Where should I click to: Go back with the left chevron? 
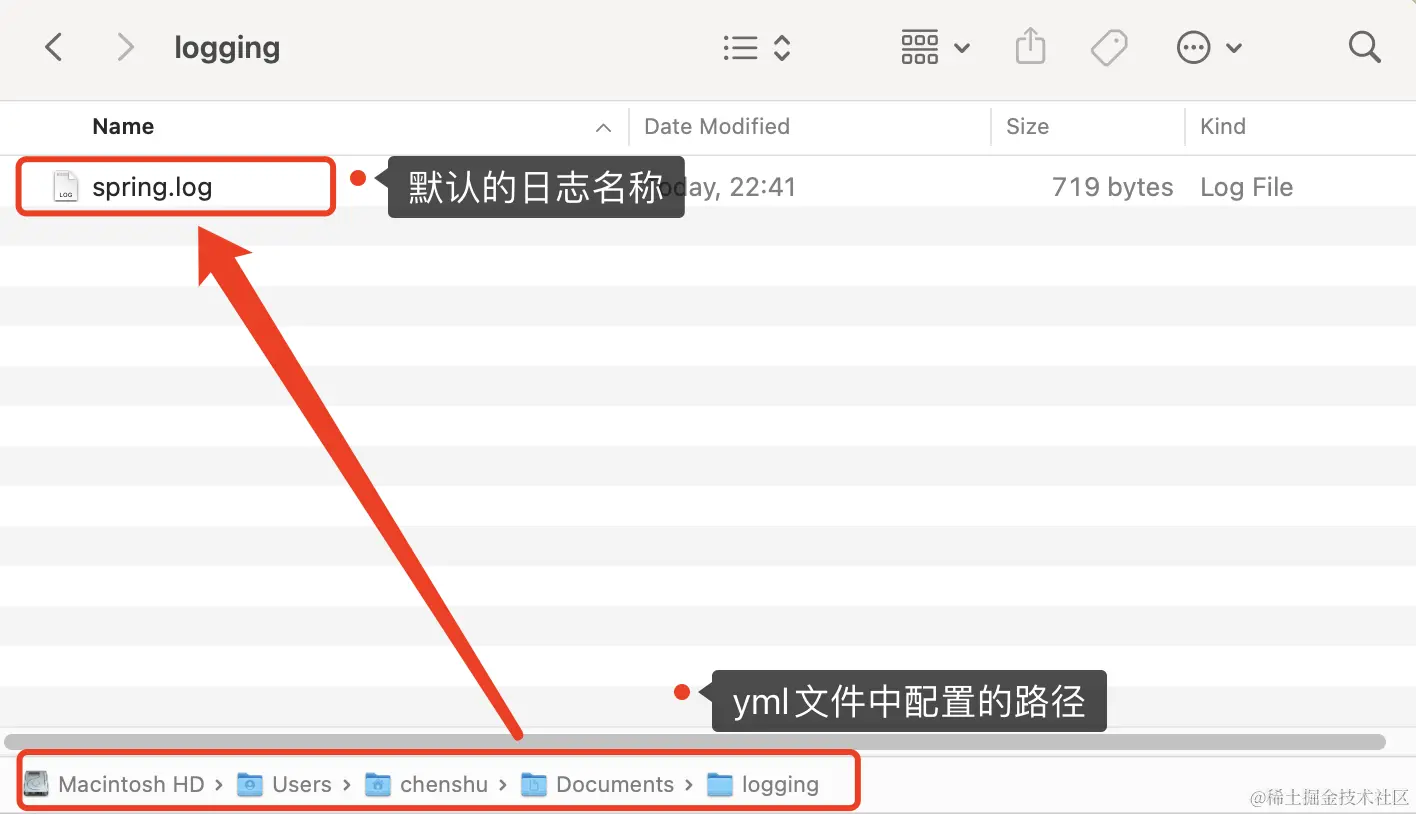(x=54, y=47)
